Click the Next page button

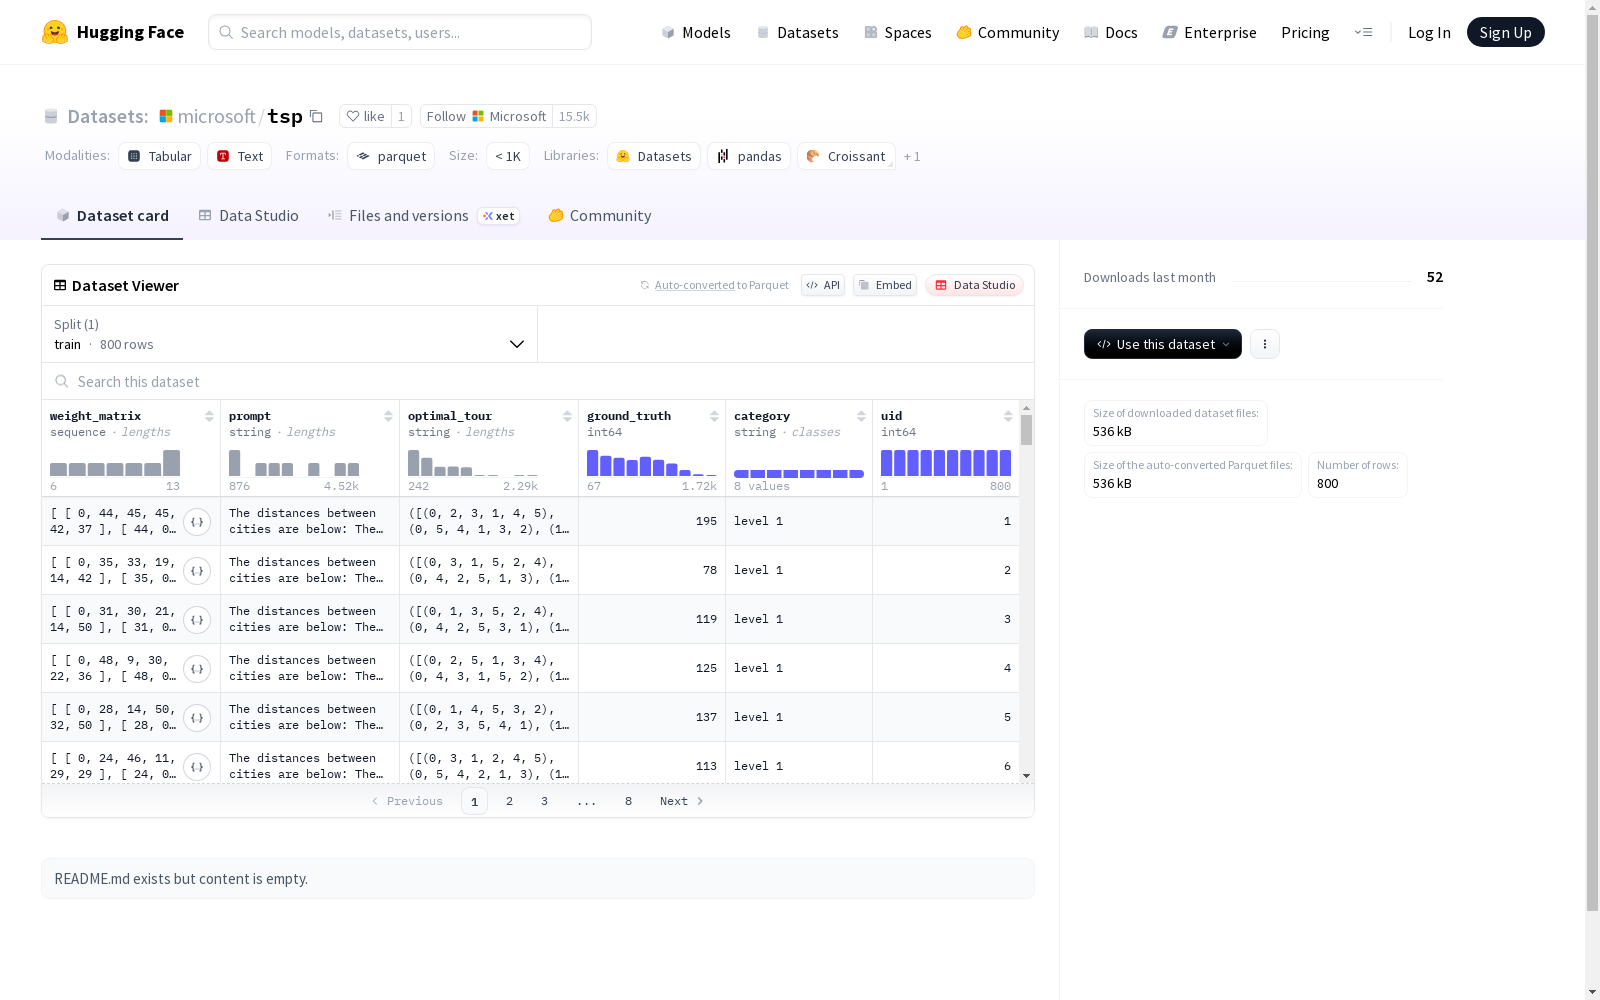pyautogui.click(x=682, y=801)
